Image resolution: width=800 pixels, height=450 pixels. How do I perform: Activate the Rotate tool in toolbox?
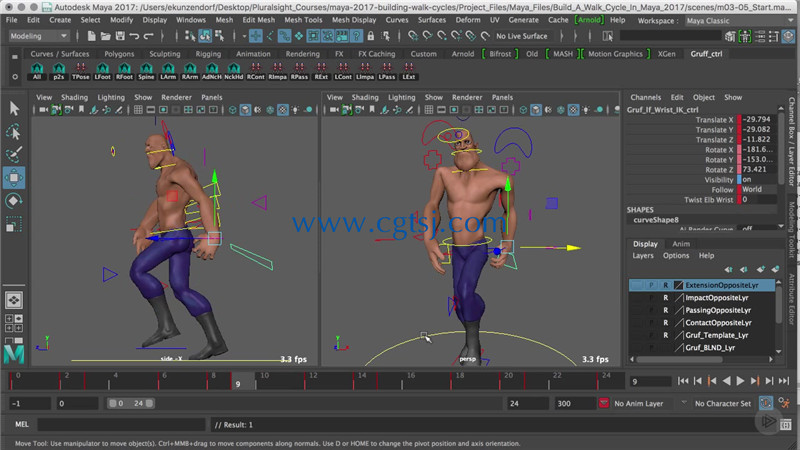pyautogui.click(x=14, y=201)
